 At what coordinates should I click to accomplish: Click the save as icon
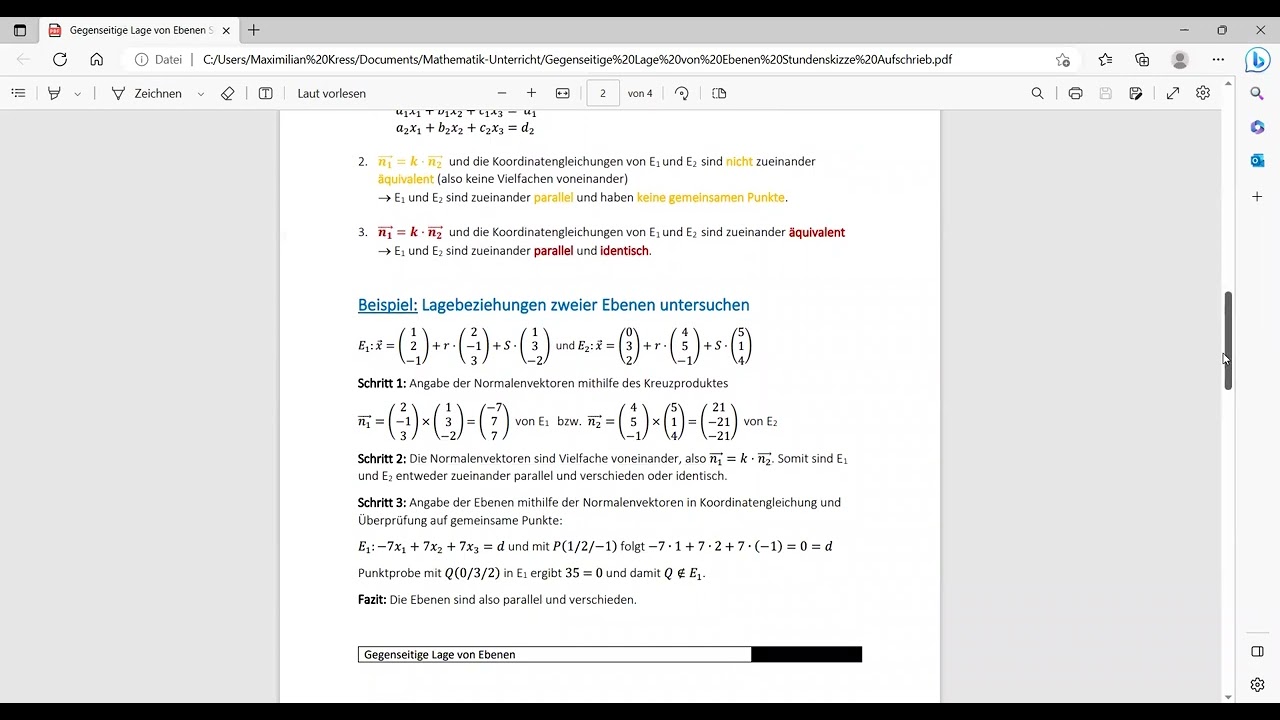pyautogui.click(x=1136, y=93)
